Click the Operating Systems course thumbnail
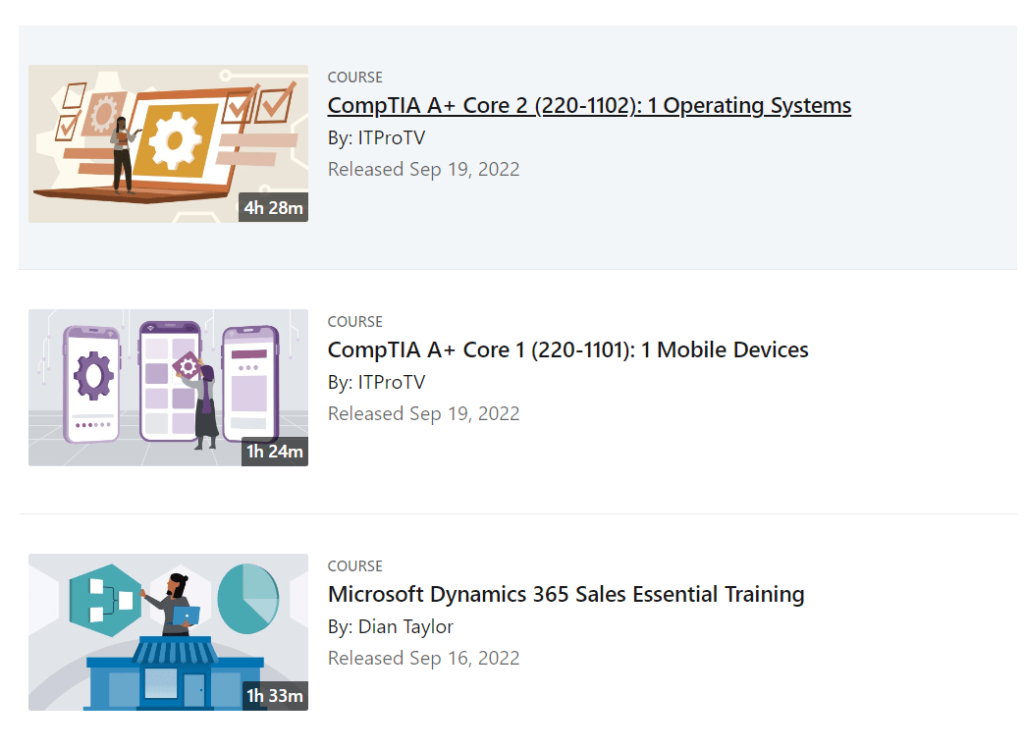 (168, 143)
